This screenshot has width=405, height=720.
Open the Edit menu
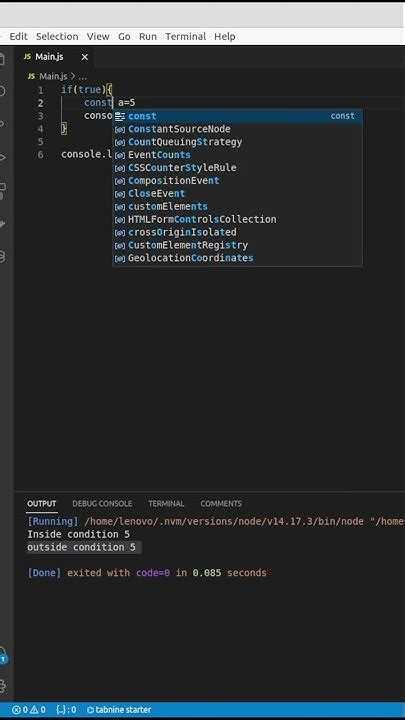[x=18, y=36]
